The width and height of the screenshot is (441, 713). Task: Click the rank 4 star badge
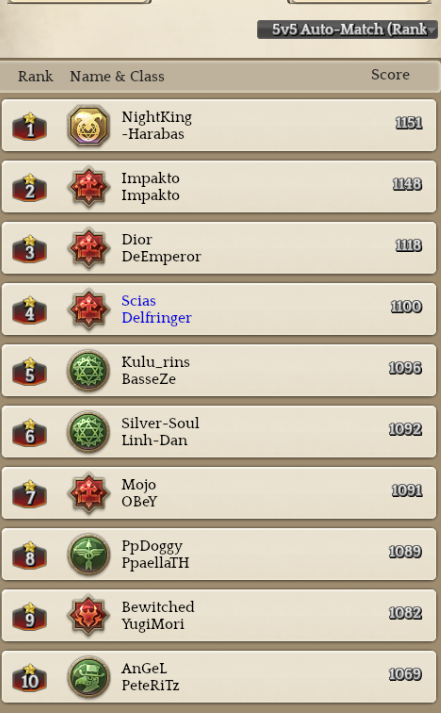click(x=30, y=310)
